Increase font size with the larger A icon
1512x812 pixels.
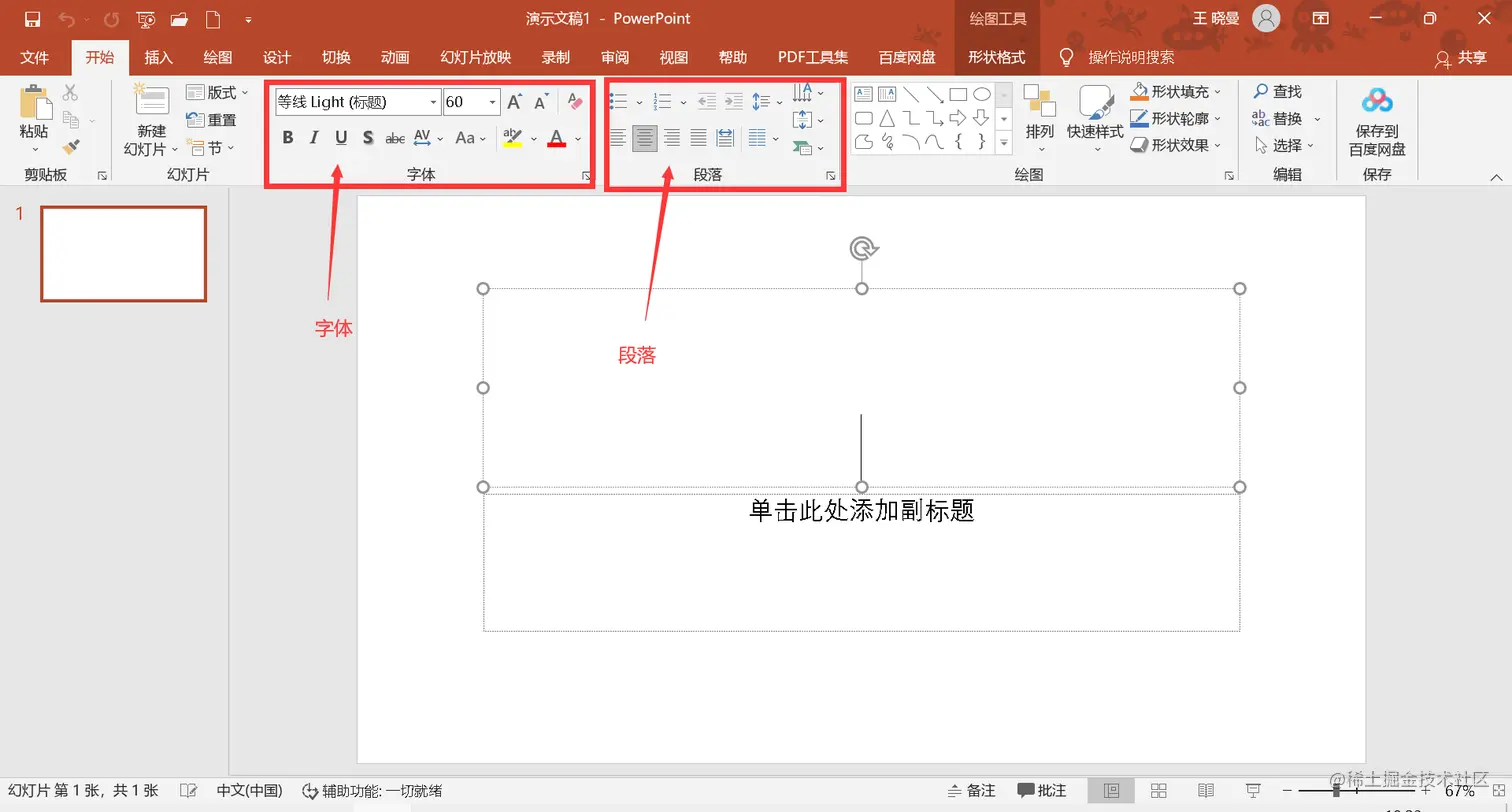click(x=514, y=102)
